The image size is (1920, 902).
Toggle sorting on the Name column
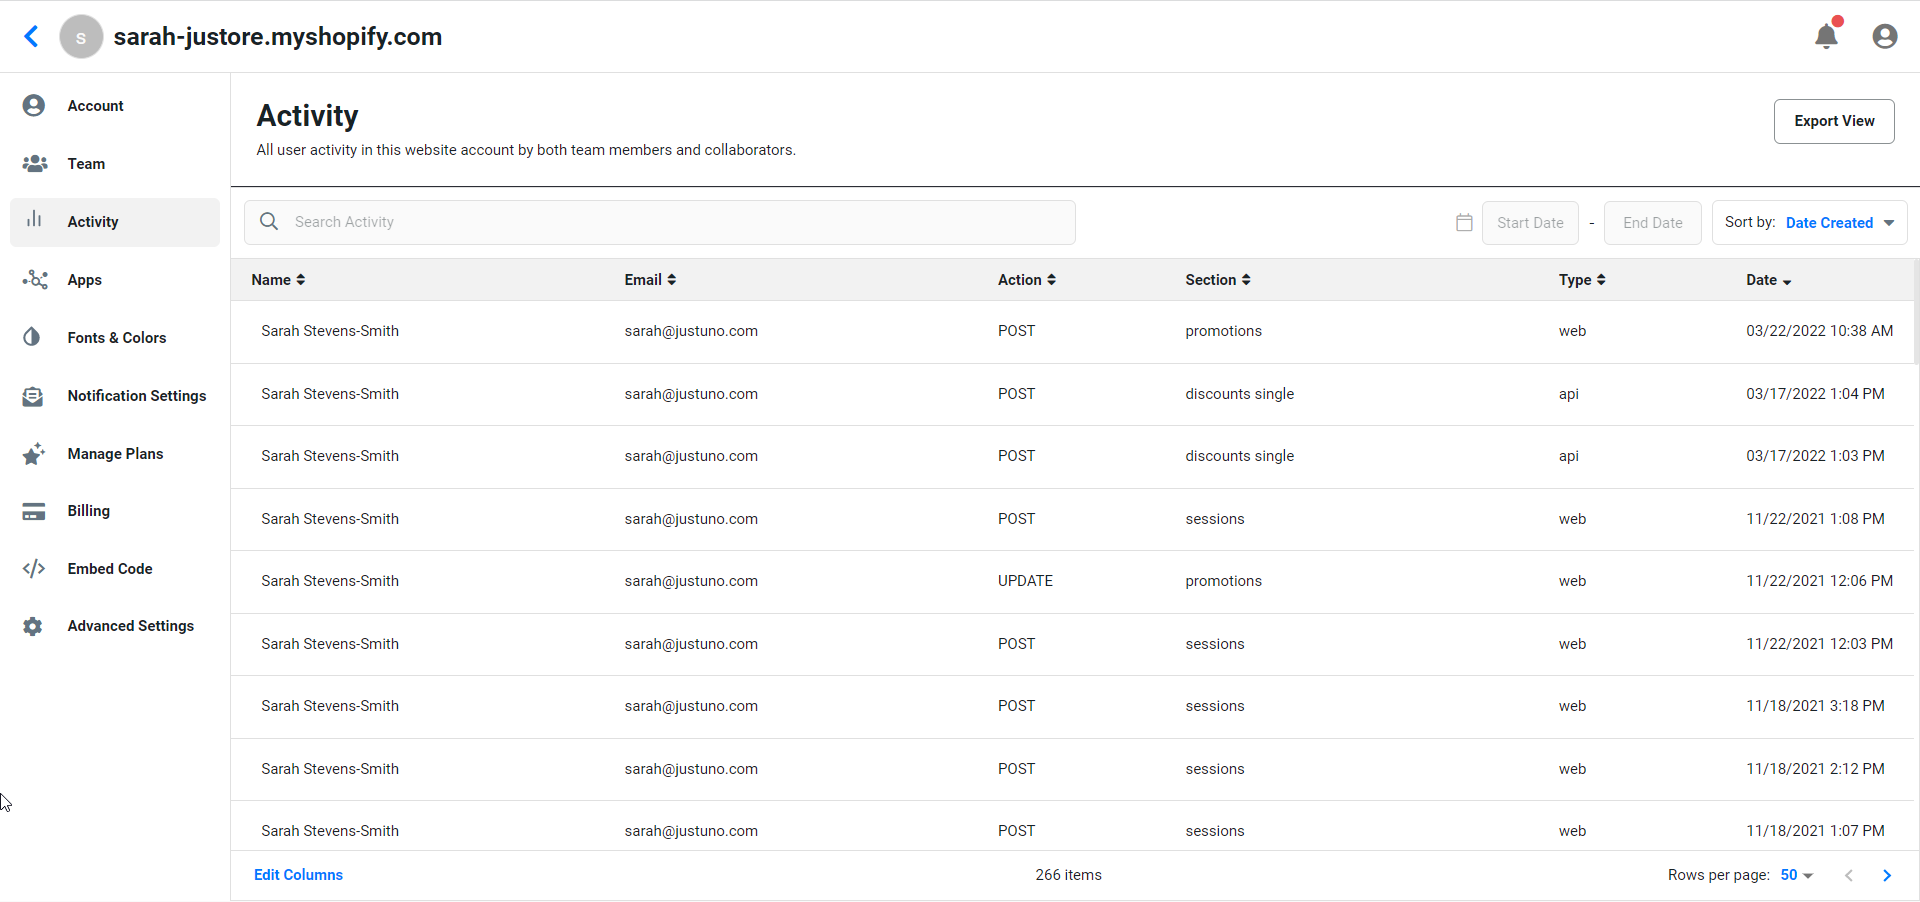[301, 279]
